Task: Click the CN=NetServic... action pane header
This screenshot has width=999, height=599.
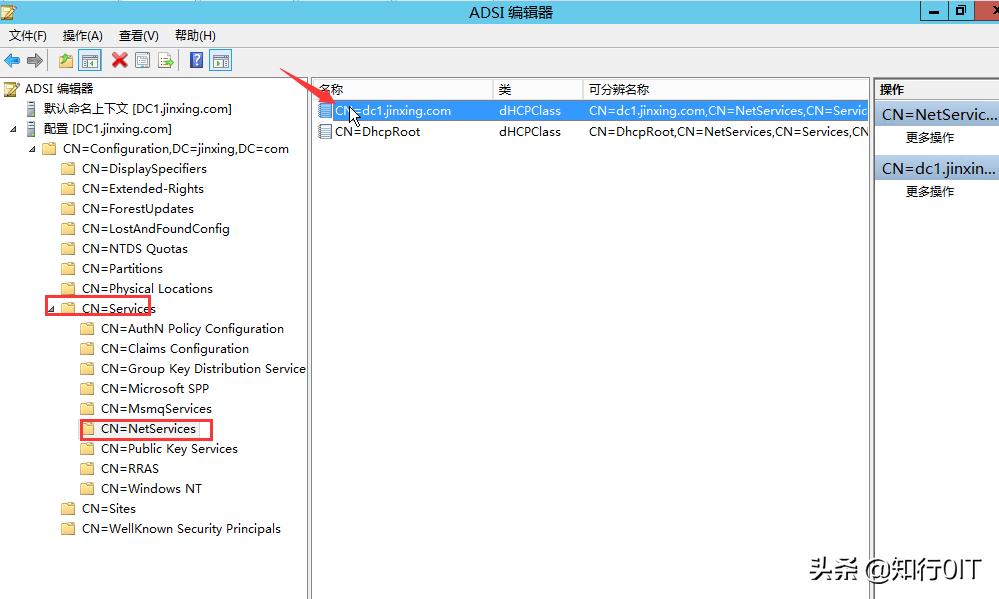Action: [937, 115]
